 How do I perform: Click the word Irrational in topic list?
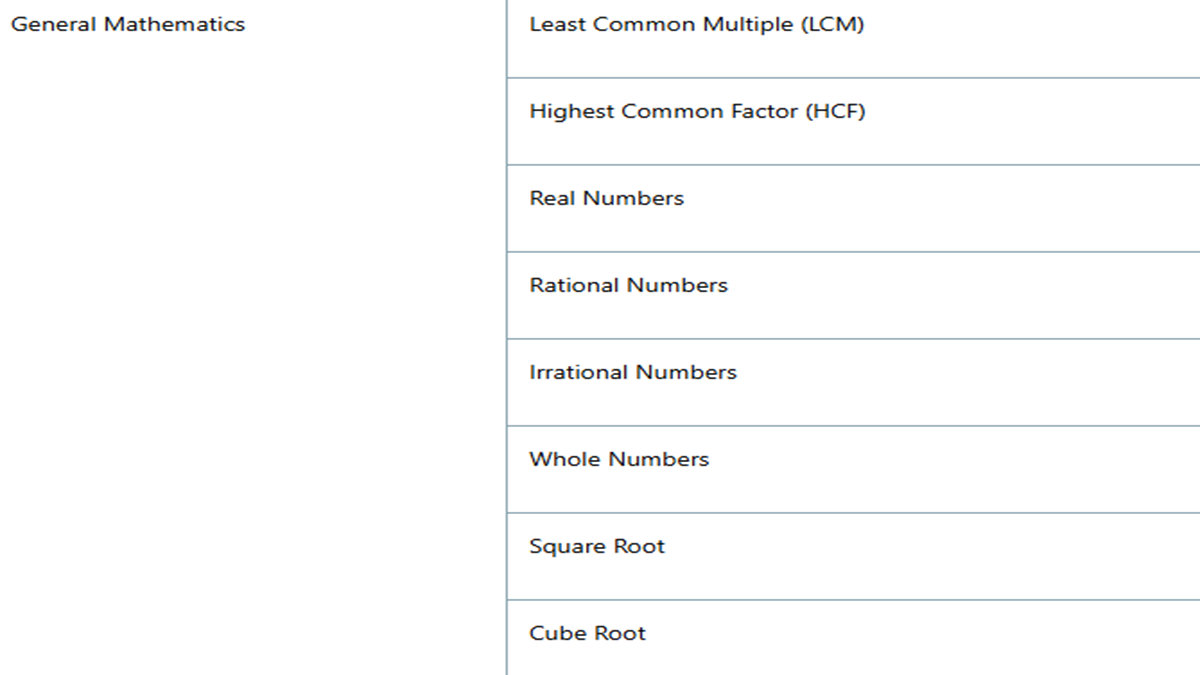tap(579, 372)
